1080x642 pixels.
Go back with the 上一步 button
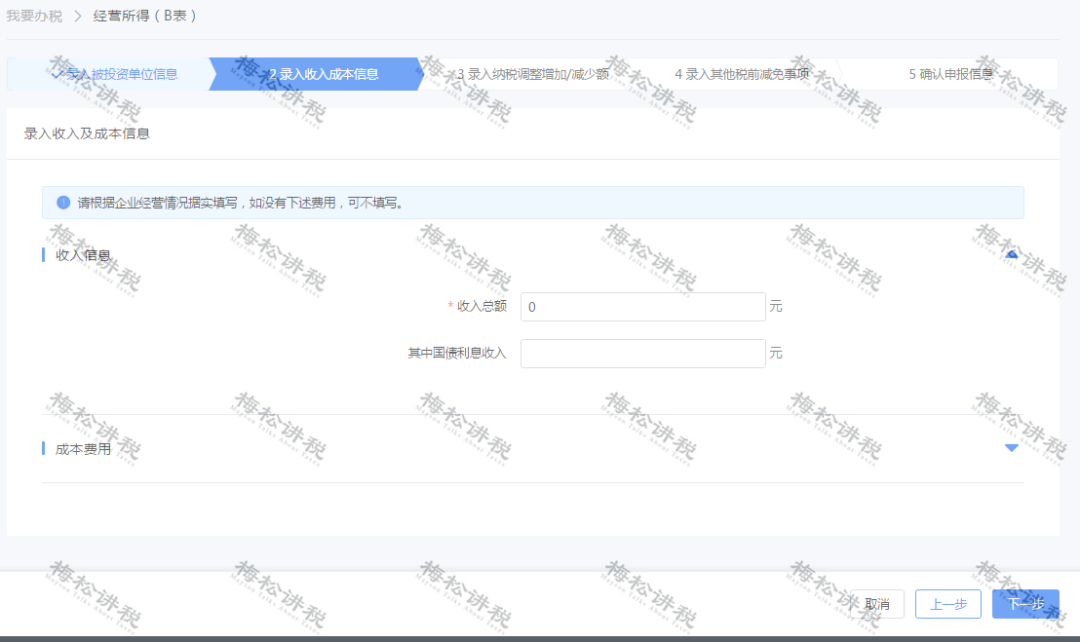[948, 604]
